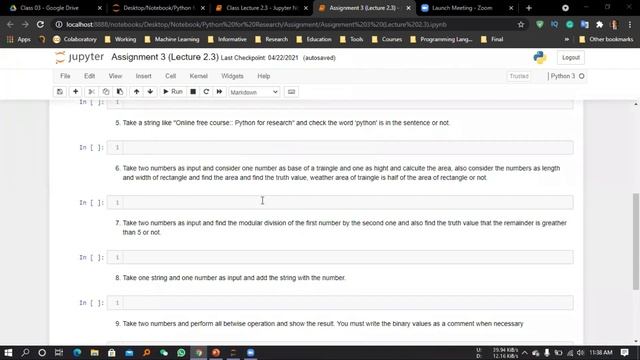Image resolution: width=640 pixels, height=360 pixels.
Task: Open the Chrome three-dot menu
Action: 630,24
